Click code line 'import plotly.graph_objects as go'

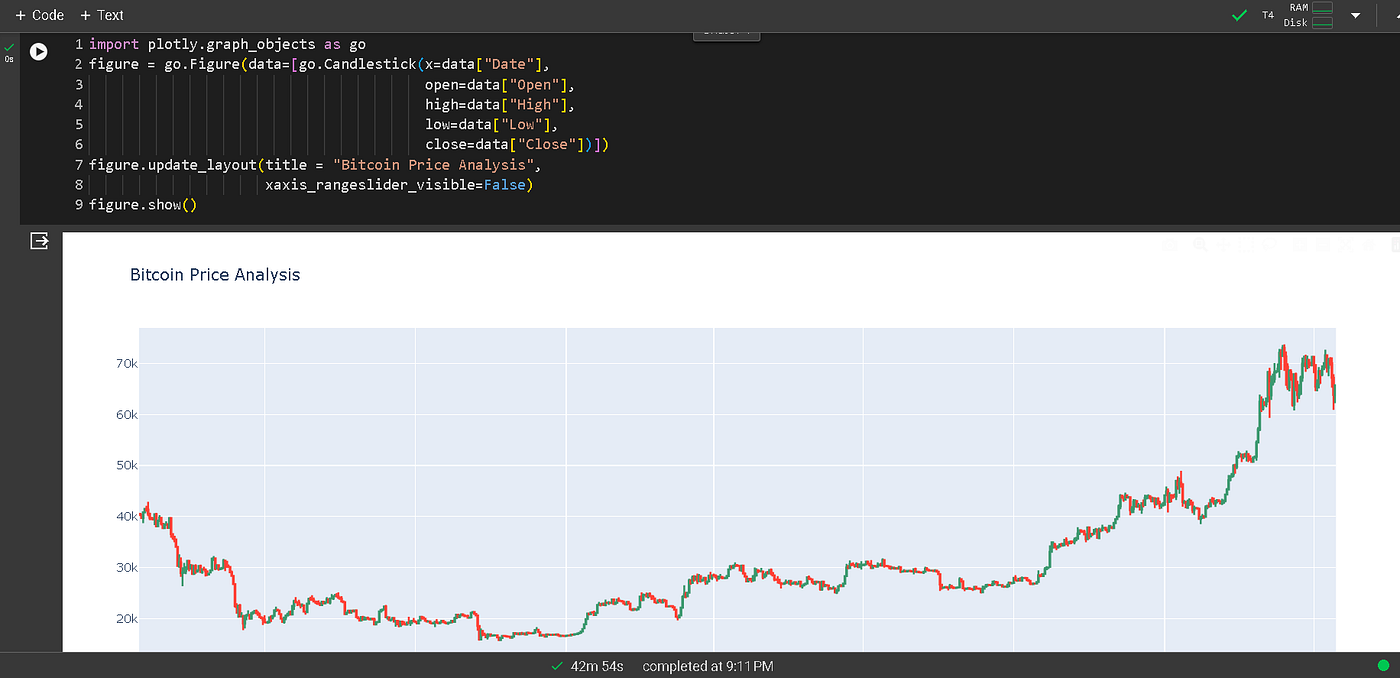tap(227, 44)
